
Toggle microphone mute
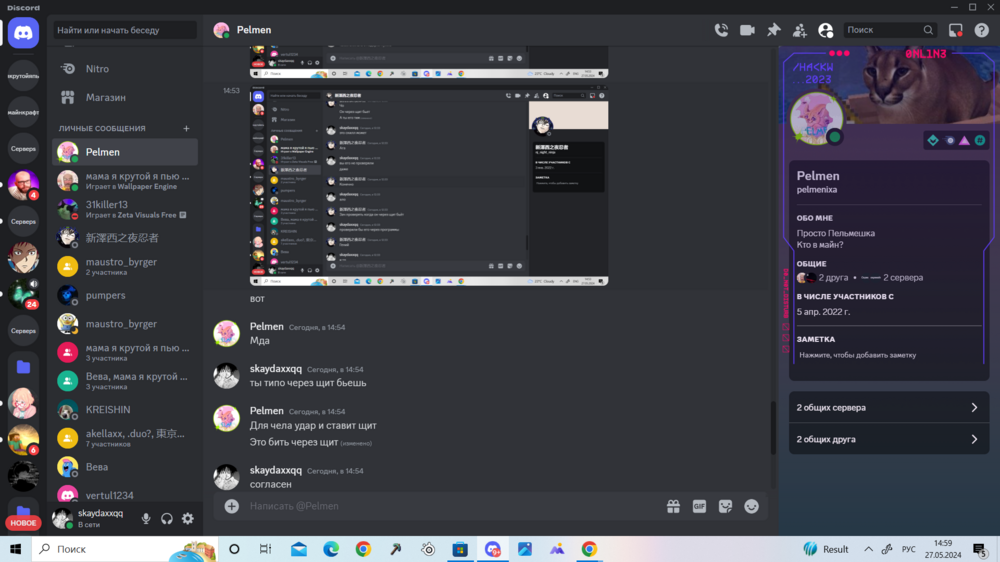(x=146, y=519)
